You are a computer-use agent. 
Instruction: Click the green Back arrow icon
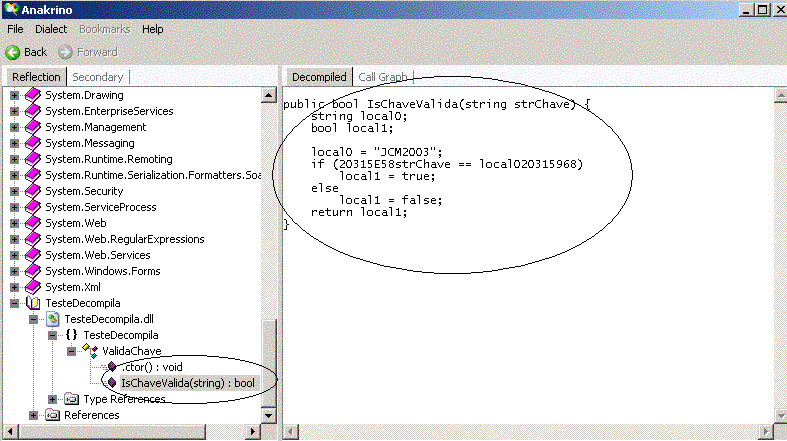point(13,52)
